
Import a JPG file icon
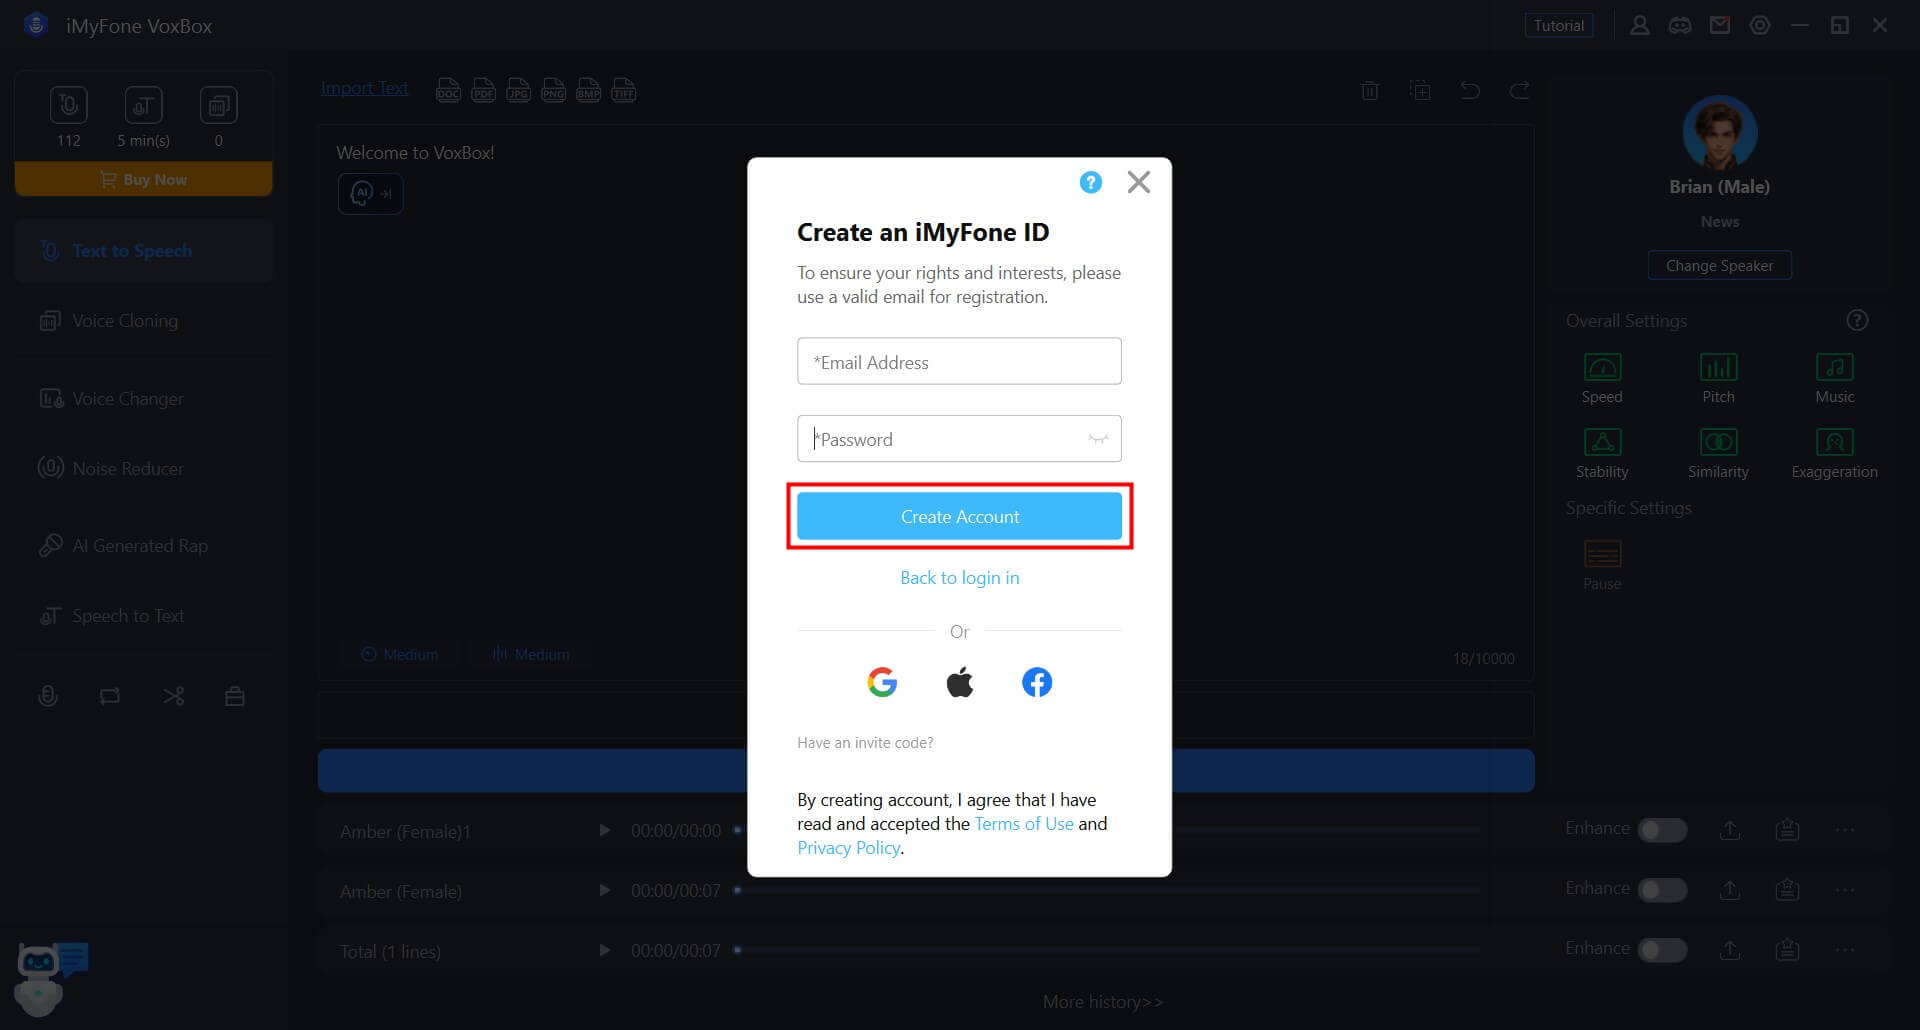(518, 91)
